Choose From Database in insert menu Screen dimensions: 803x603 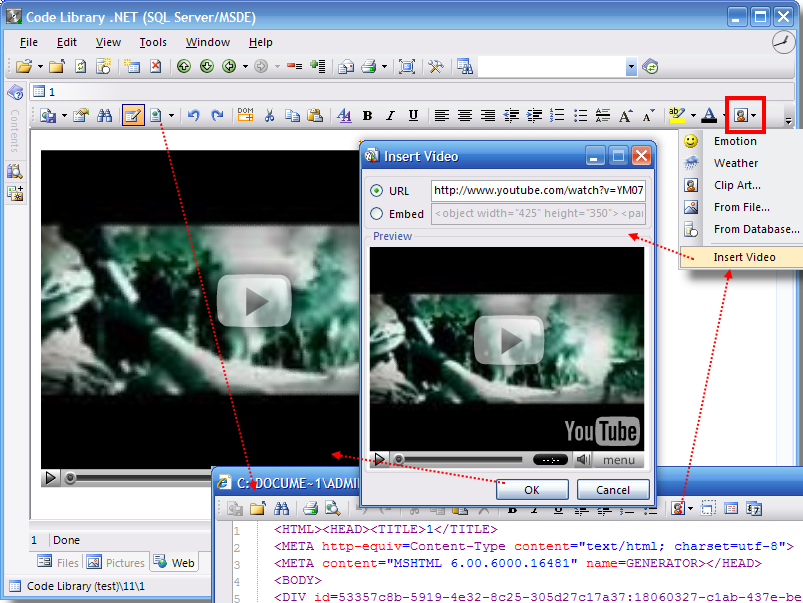point(742,229)
